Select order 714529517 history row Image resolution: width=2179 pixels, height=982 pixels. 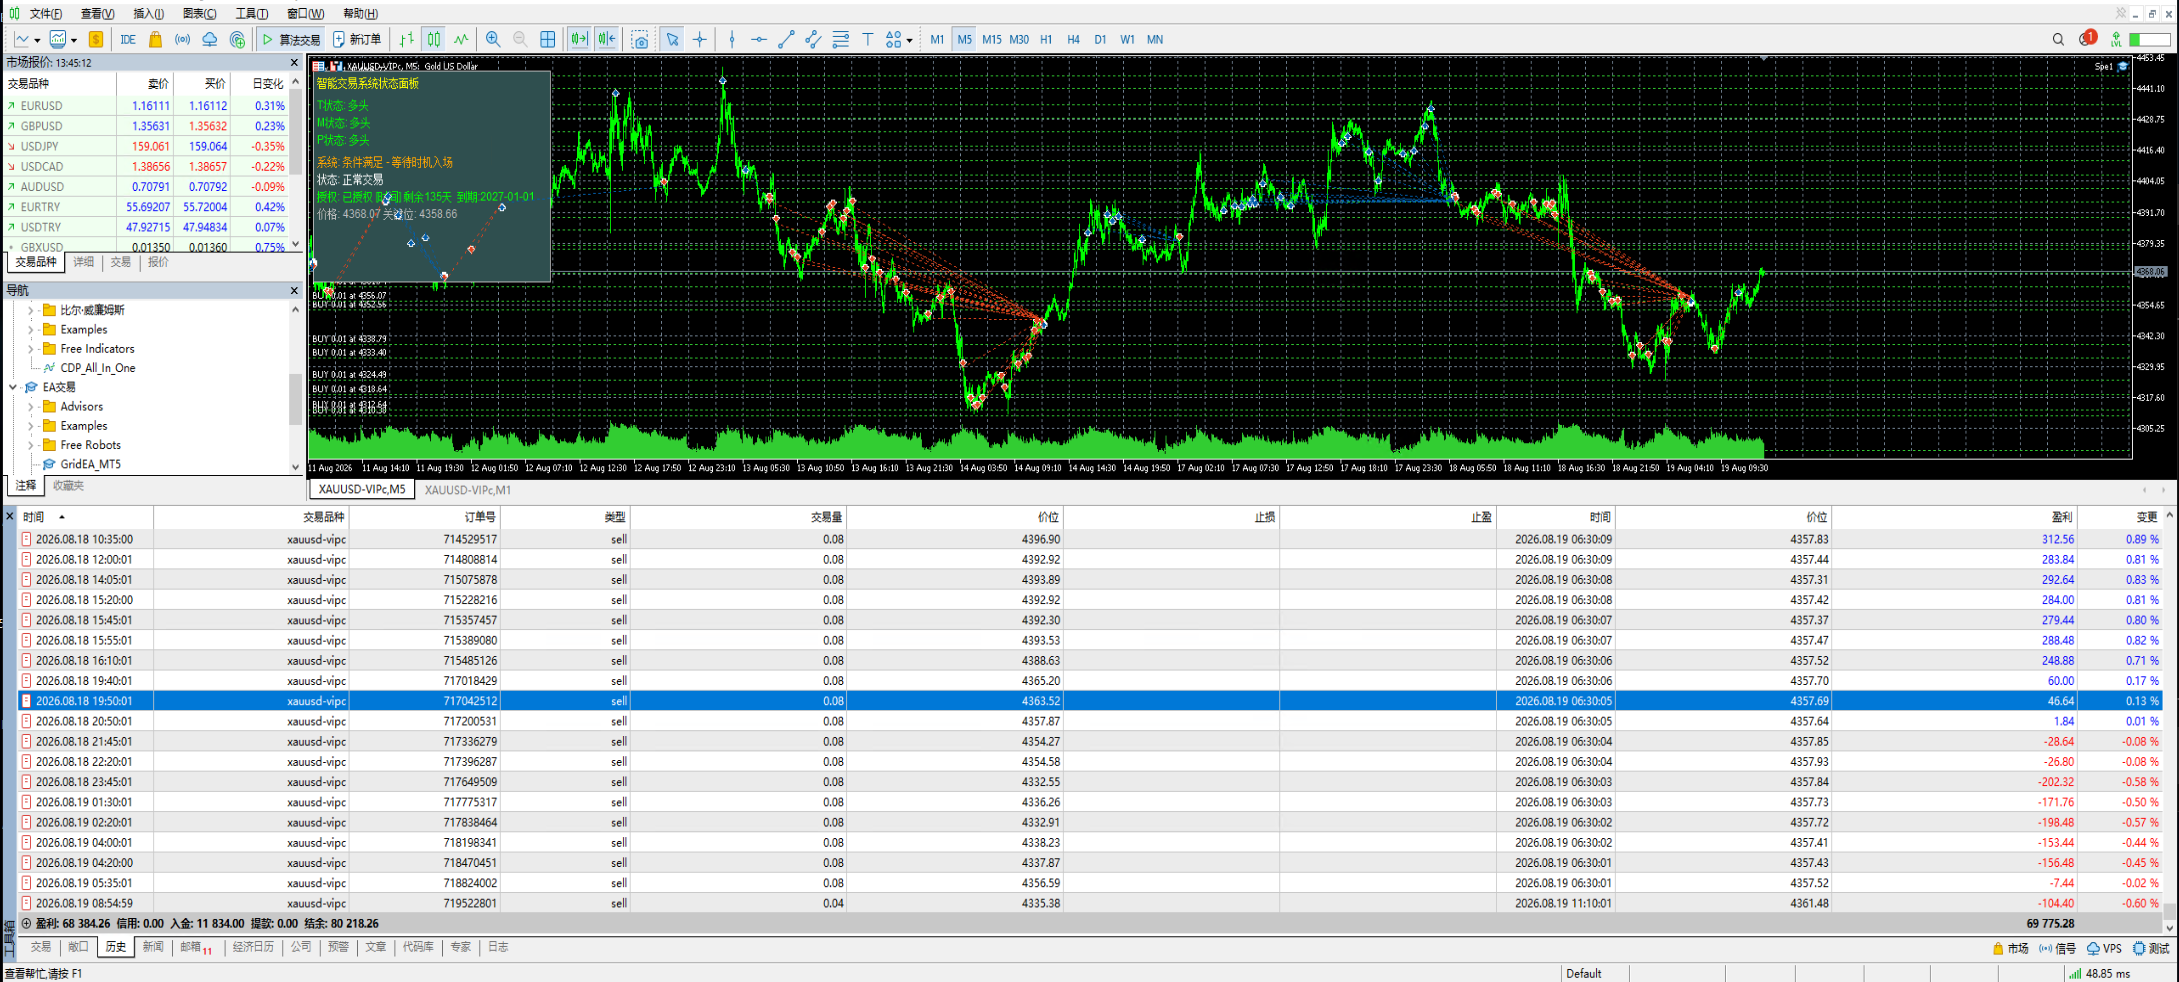point(1090,539)
